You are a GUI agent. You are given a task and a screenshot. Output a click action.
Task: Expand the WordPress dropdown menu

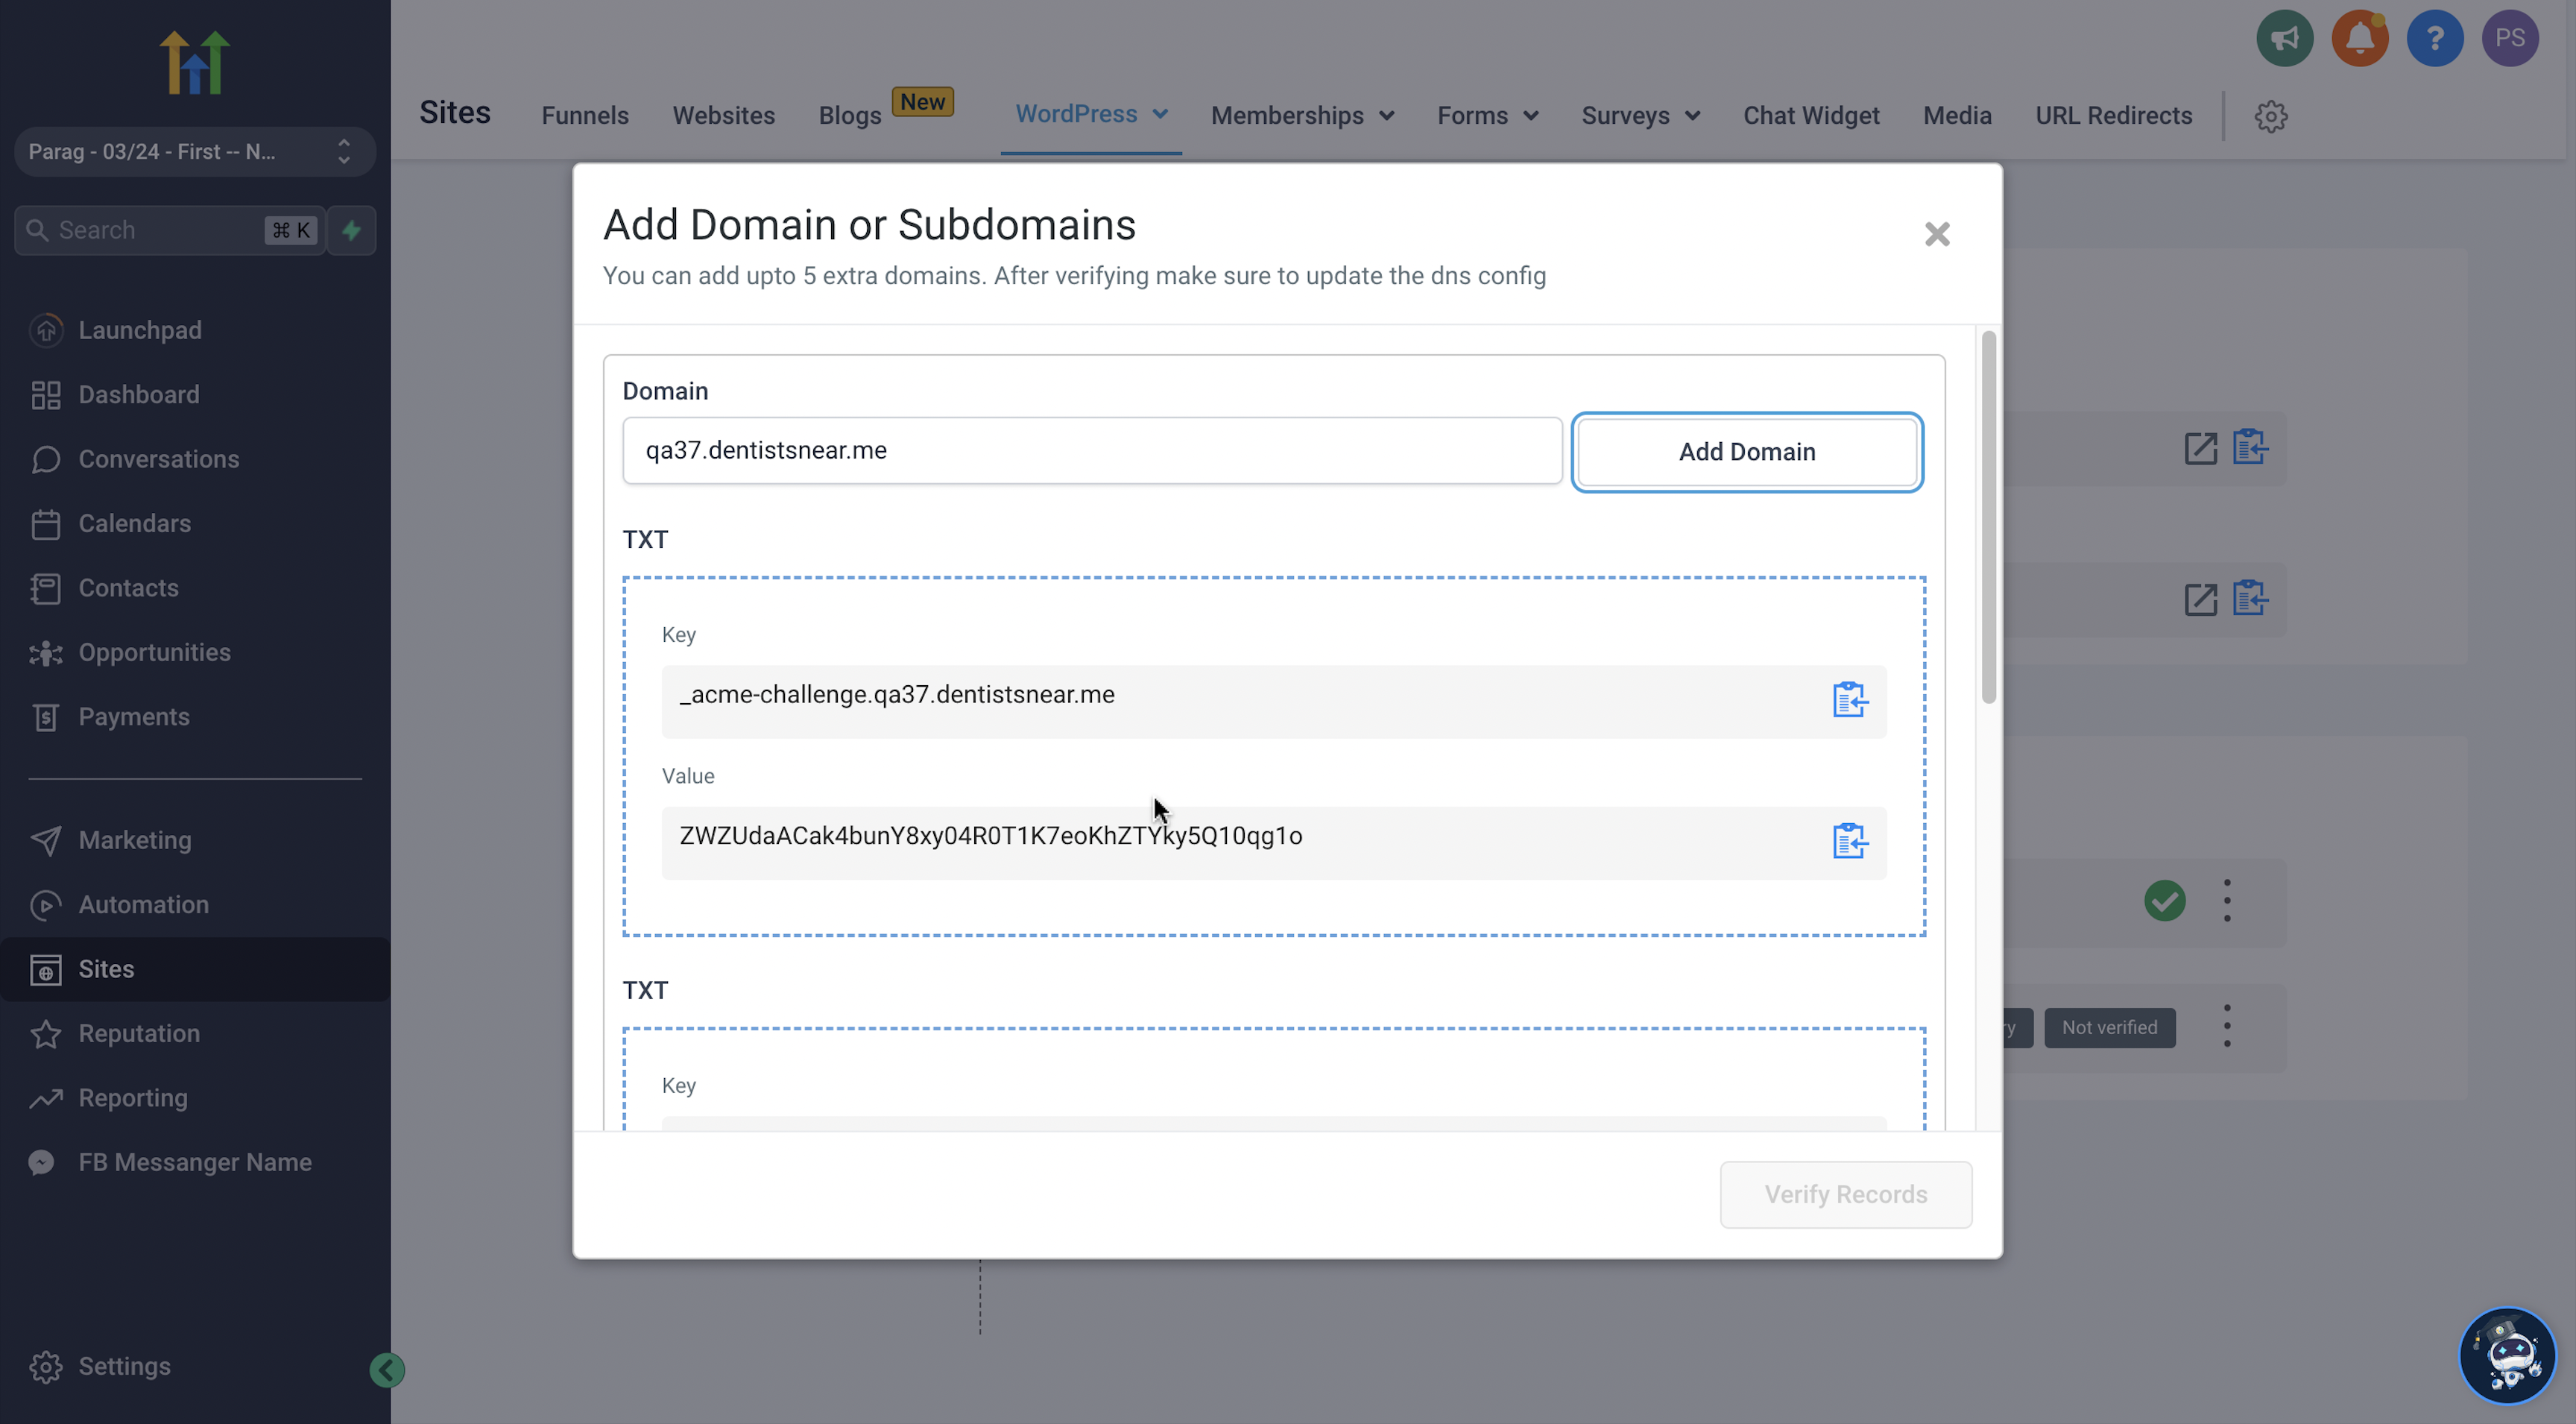pyautogui.click(x=1091, y=114)
